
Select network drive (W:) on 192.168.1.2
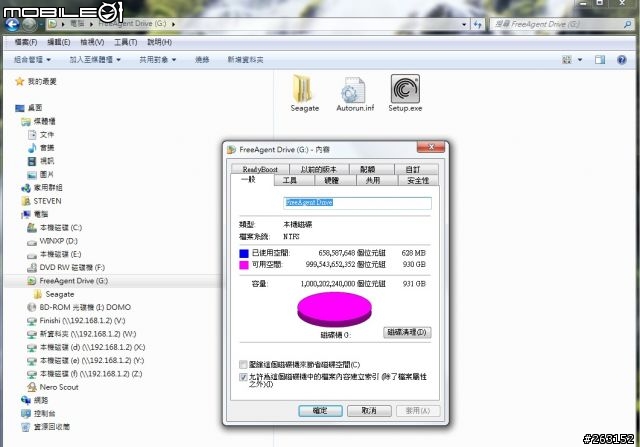point(82,334)
